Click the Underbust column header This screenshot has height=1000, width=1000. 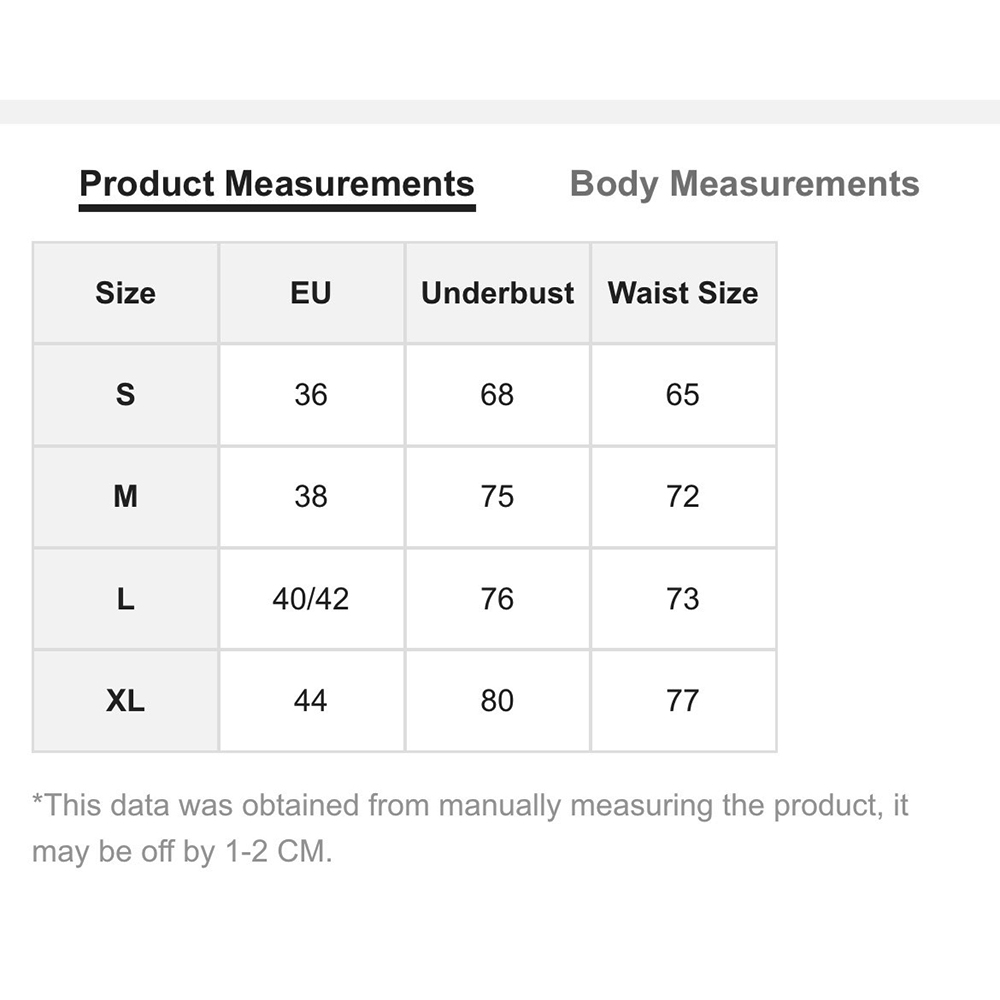point(497,293)
